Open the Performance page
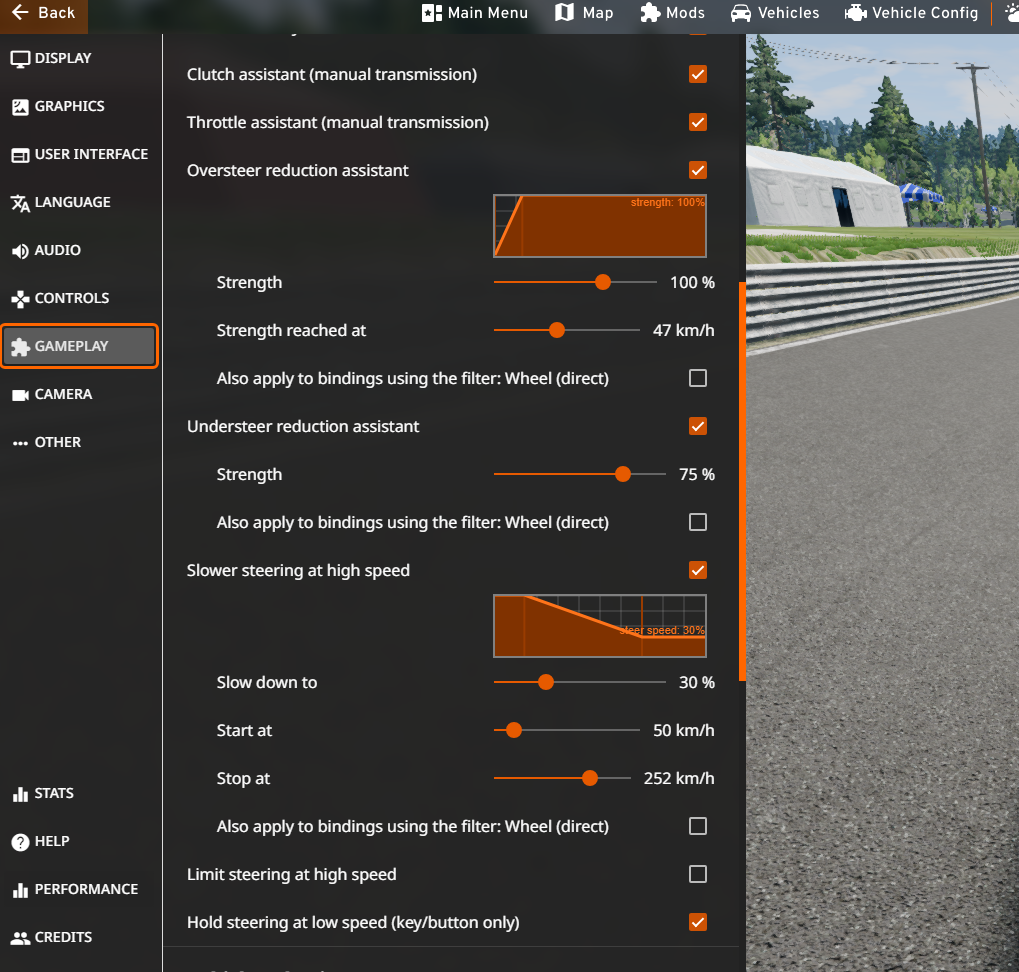The image size is (1019, 972). [79, 890]
